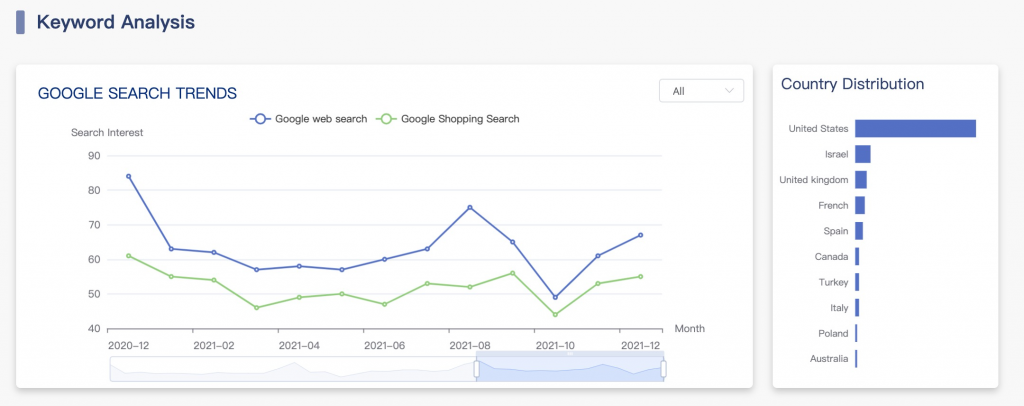The width and height of the screenshot is (1024, 406).
Task: Click web search data point at 2020-12
Action: (128, 176)
